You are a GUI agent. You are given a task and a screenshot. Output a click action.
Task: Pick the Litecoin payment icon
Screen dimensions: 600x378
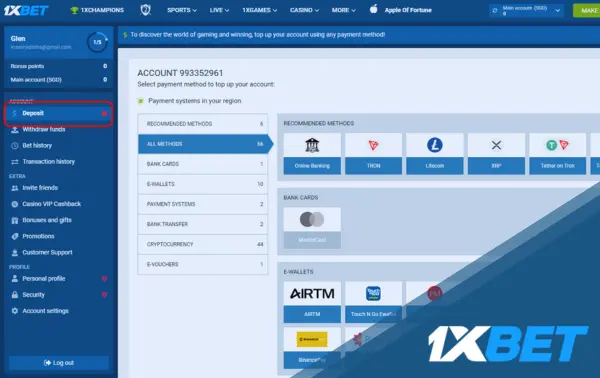click(x=435, y=154)
